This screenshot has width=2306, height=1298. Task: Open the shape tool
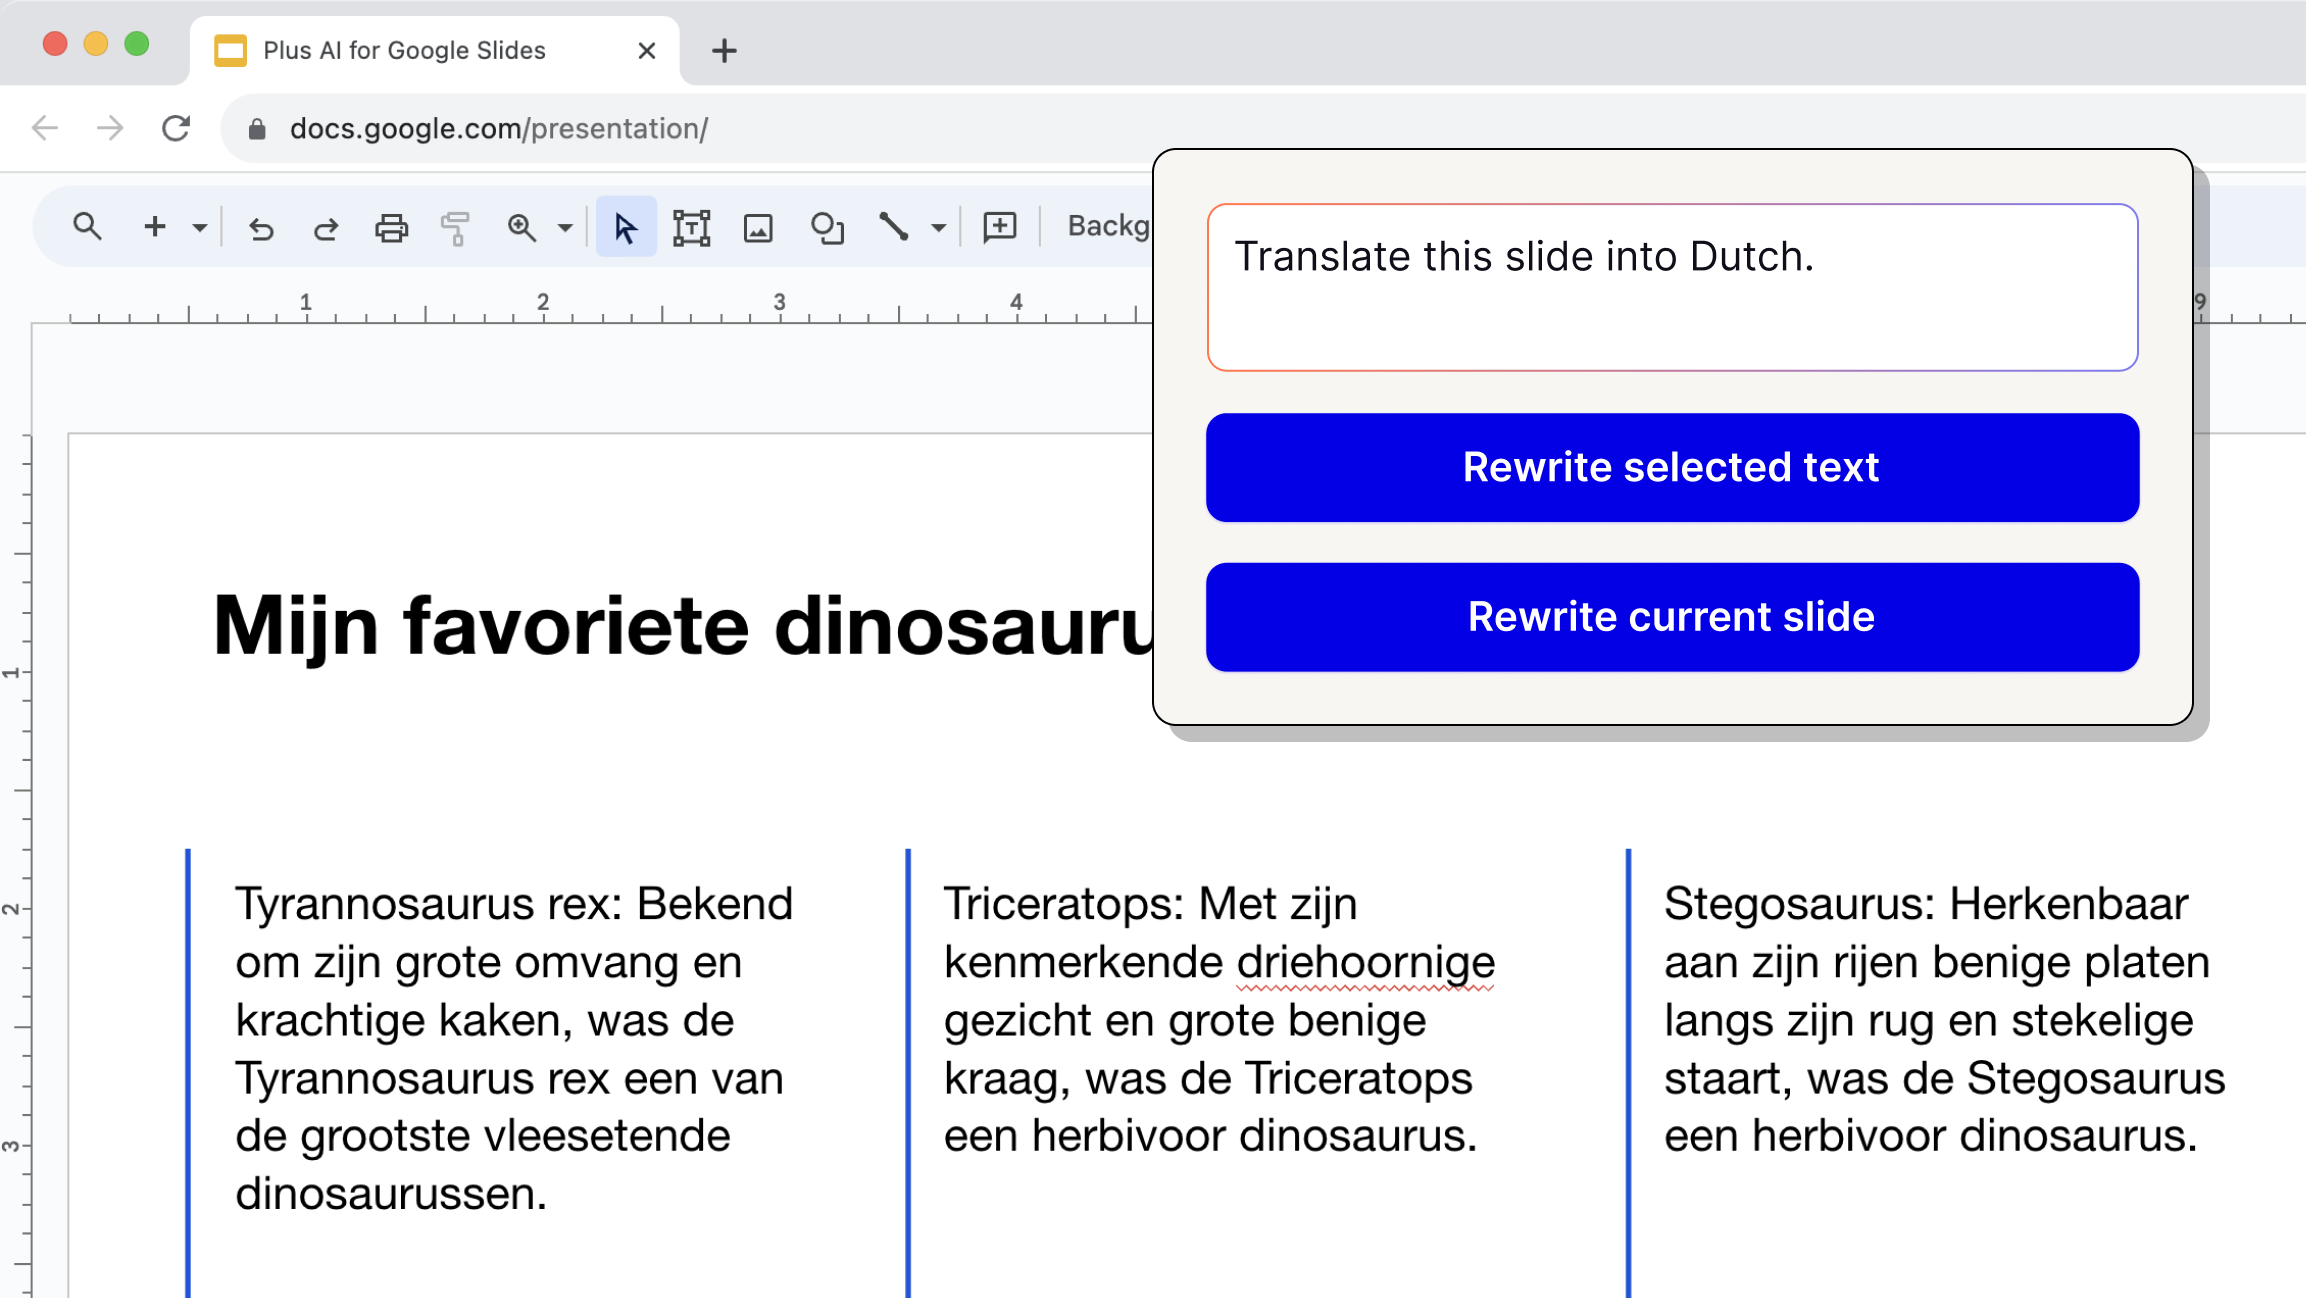(x=827, y=228)
